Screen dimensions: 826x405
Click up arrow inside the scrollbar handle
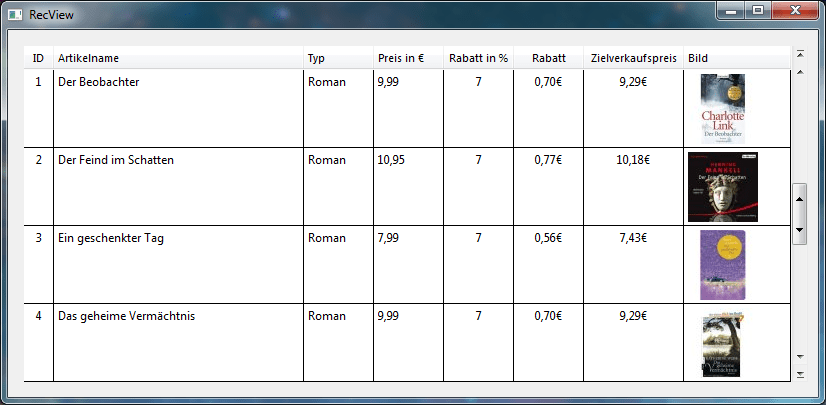click(x=800, y=199)
